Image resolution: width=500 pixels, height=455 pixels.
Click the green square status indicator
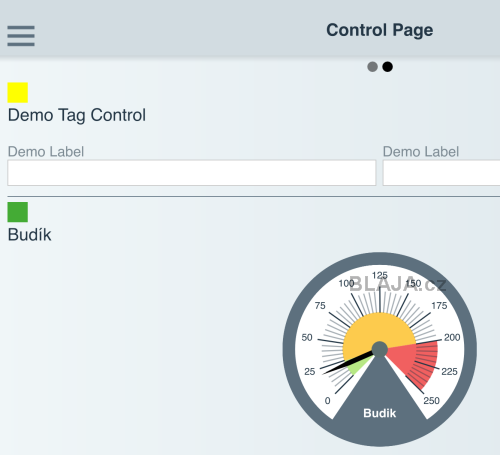coord(18,212)
